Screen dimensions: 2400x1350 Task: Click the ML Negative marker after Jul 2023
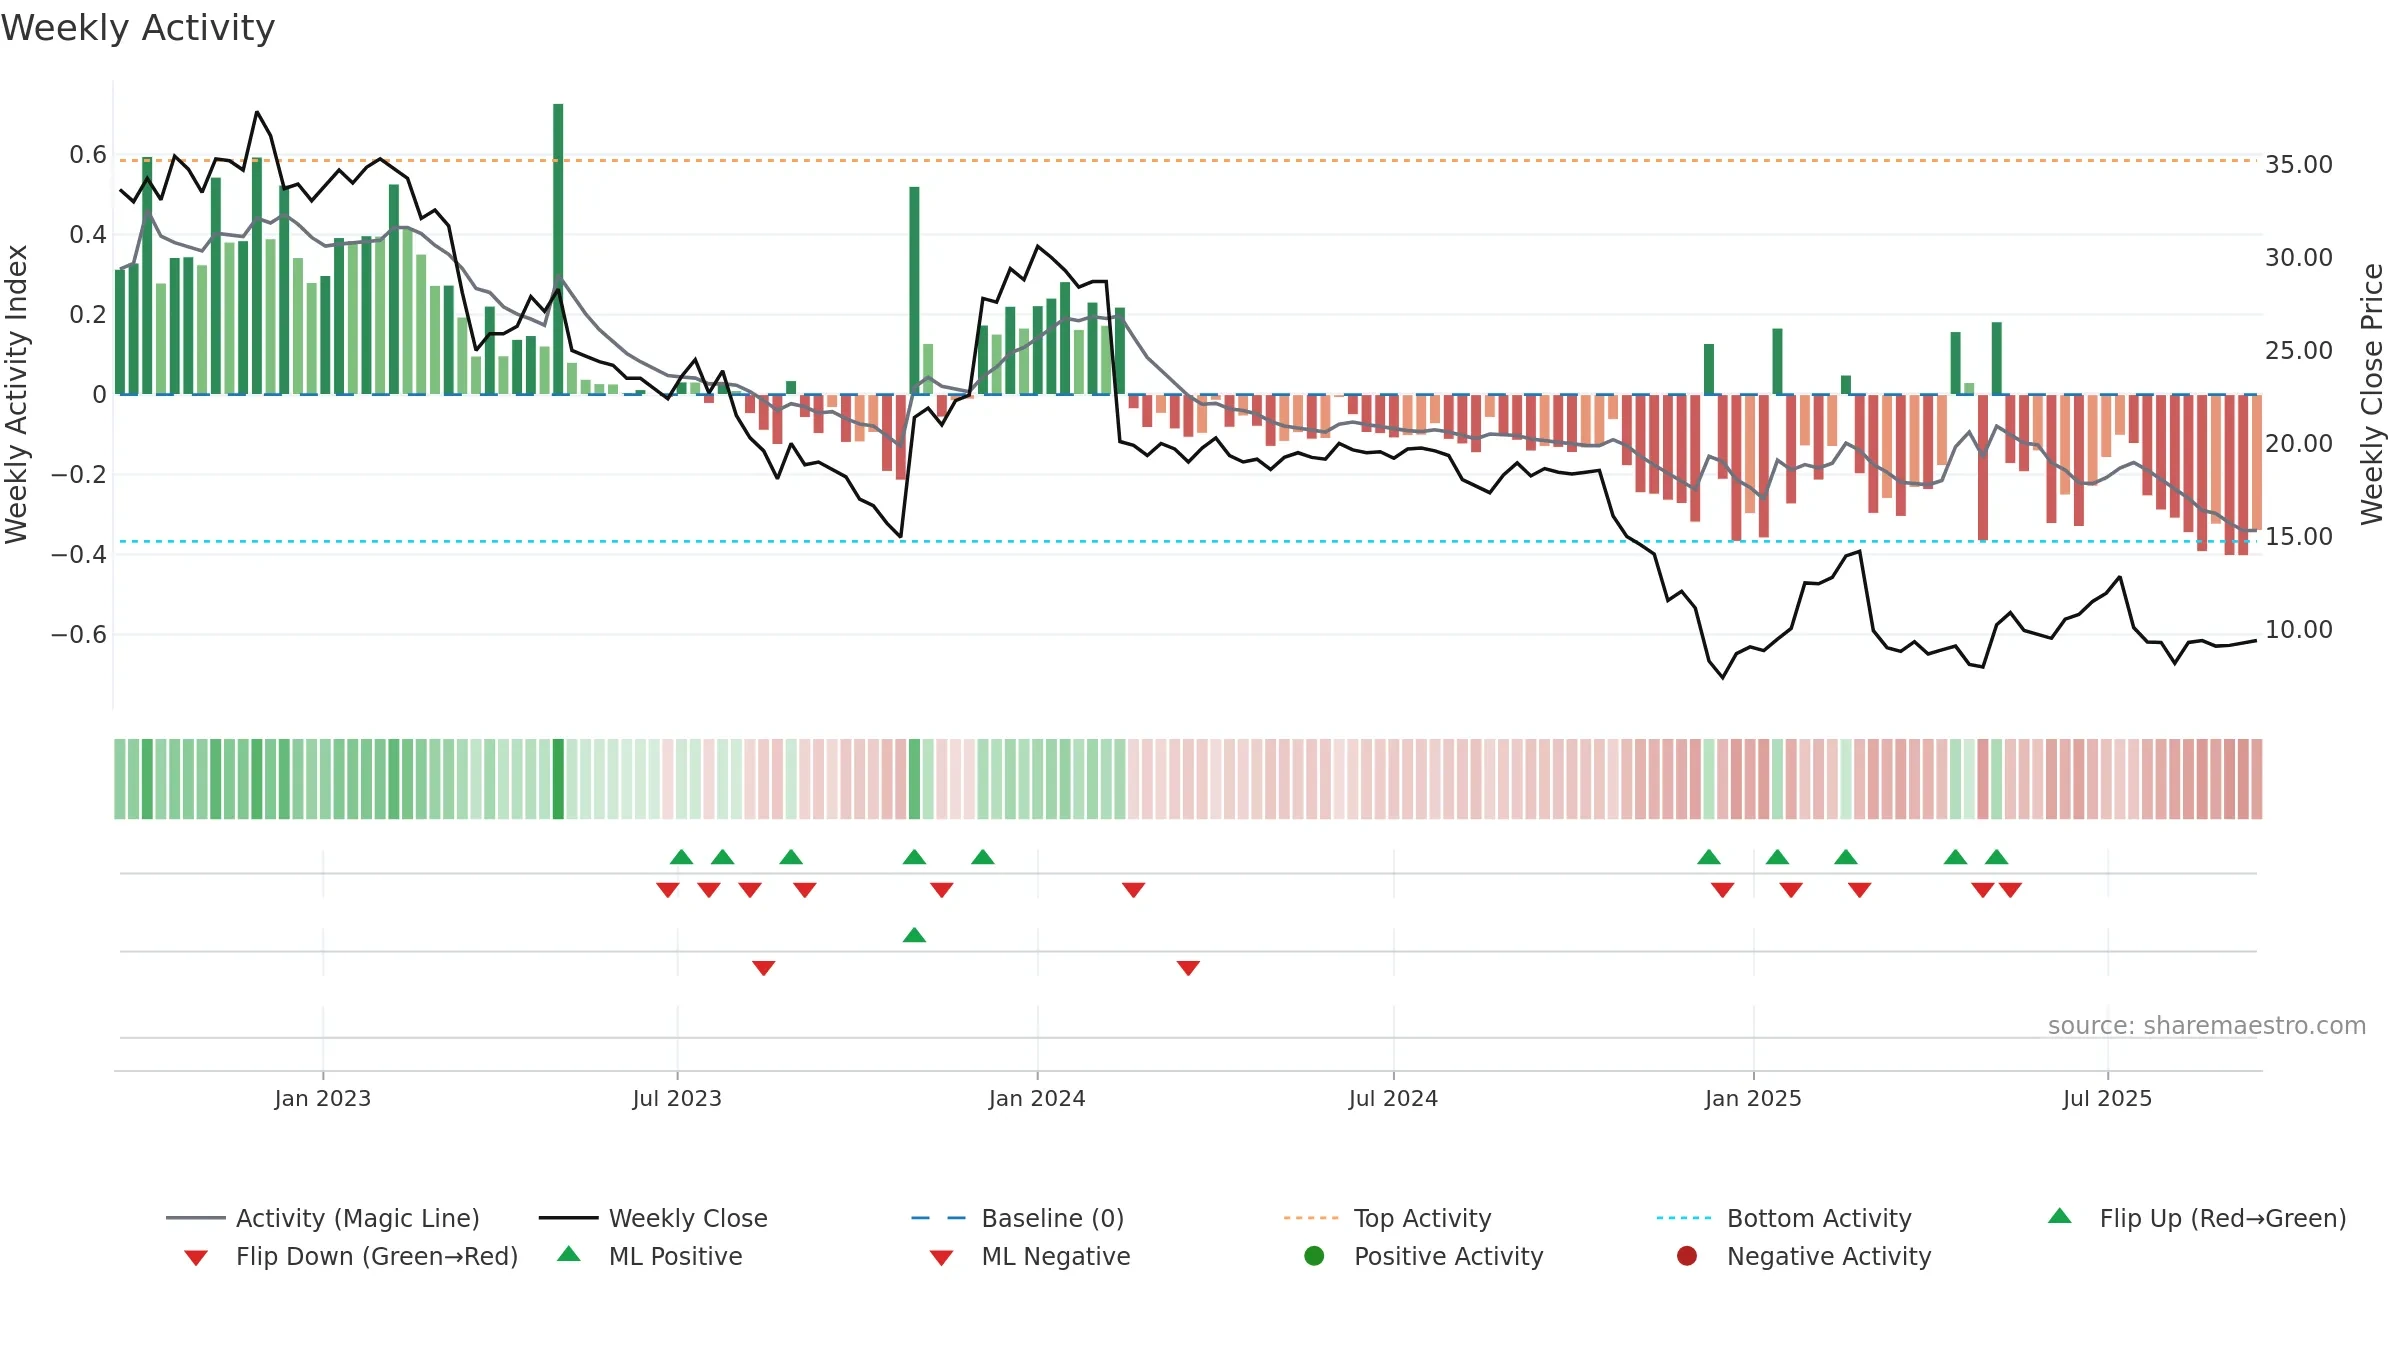764,968
